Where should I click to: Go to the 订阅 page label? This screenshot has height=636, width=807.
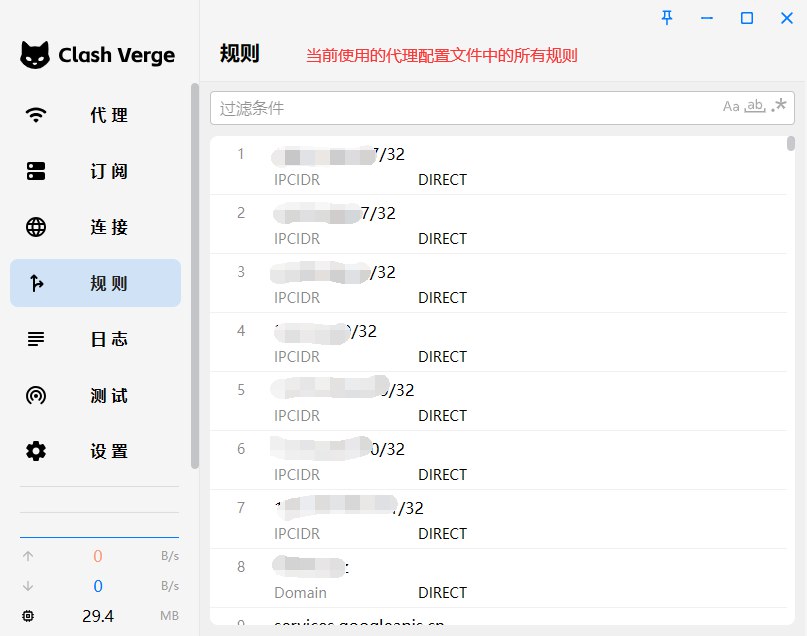click(109, 171)
